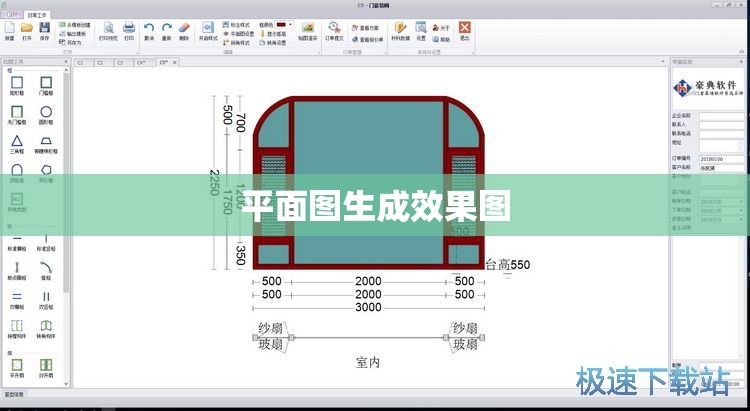
Task: Switch to document tab C2
Action: 100,63
